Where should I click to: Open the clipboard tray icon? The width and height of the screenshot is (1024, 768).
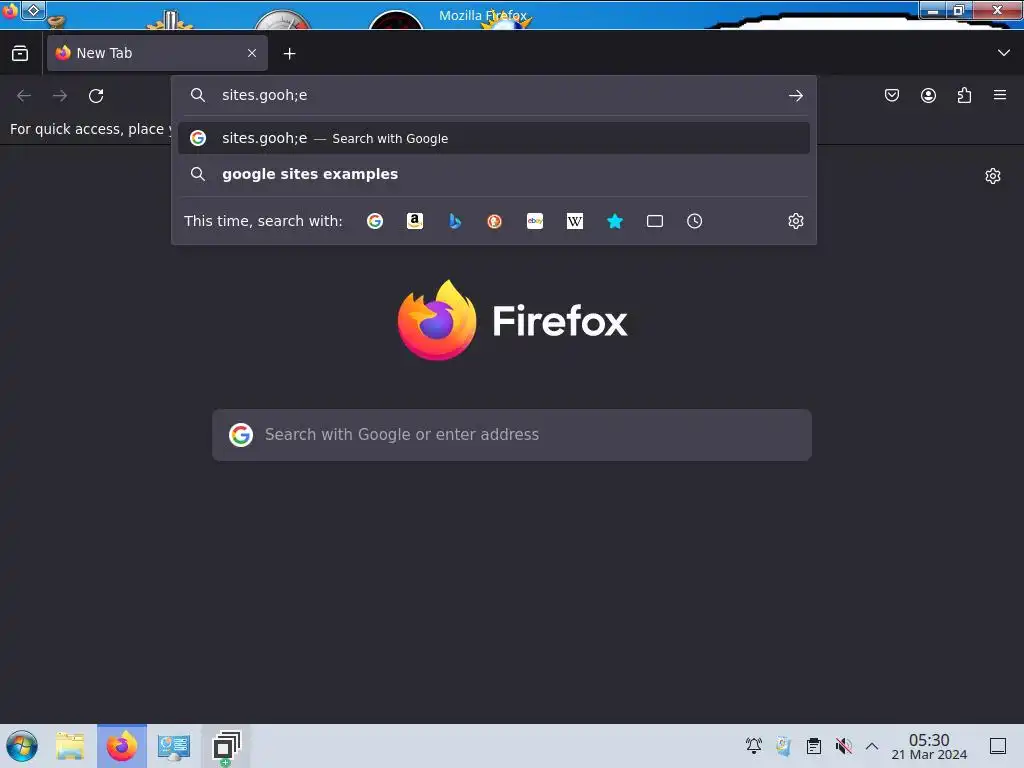point(814,745)
